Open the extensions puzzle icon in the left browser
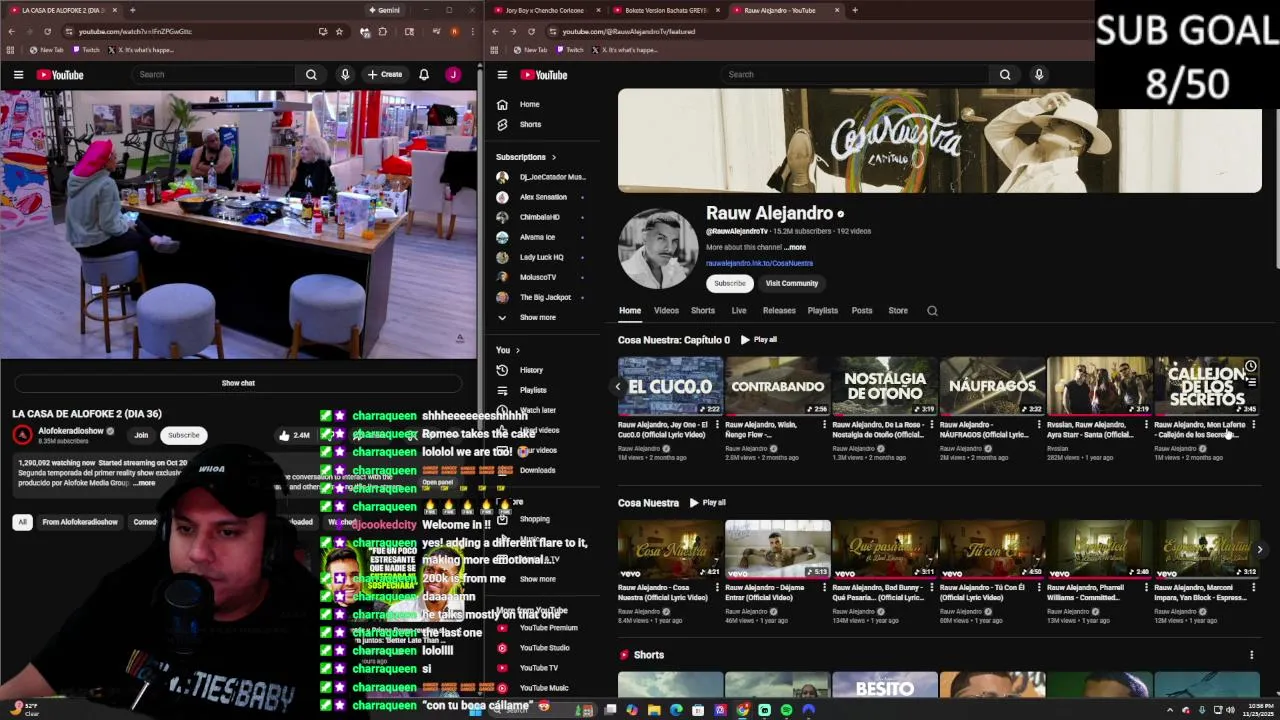Screen dimensions: 1280x720 (x=382, y=31)
